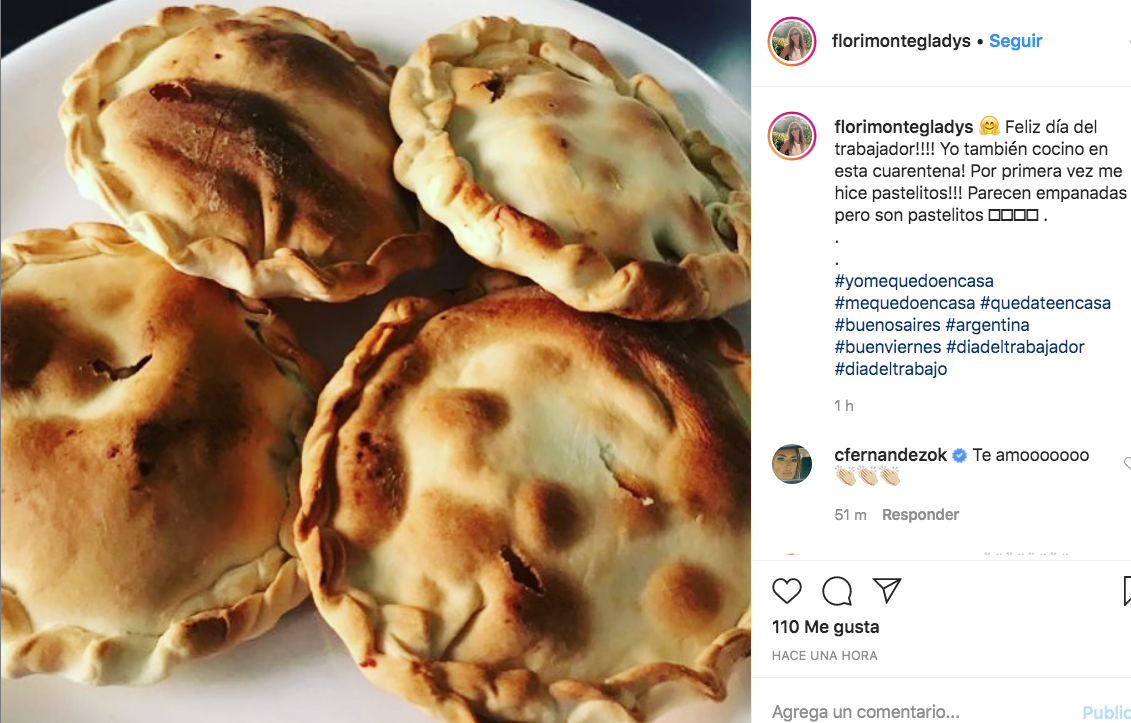The image size is (1131, 723).
Task: Open the florimontegladys header profile picture
Action: (x=792, y=41)
